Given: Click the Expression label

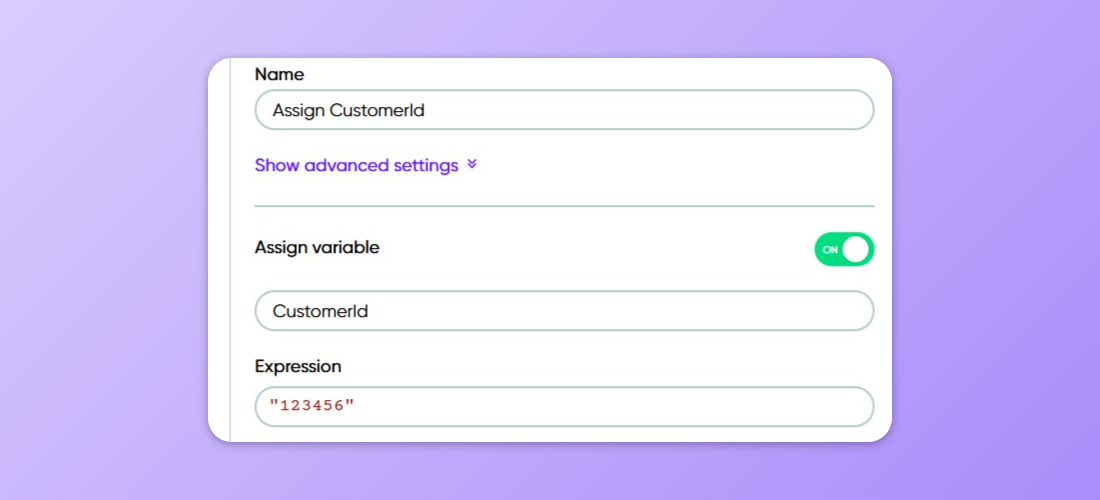Looking at the screenshot, I should 298,366.
